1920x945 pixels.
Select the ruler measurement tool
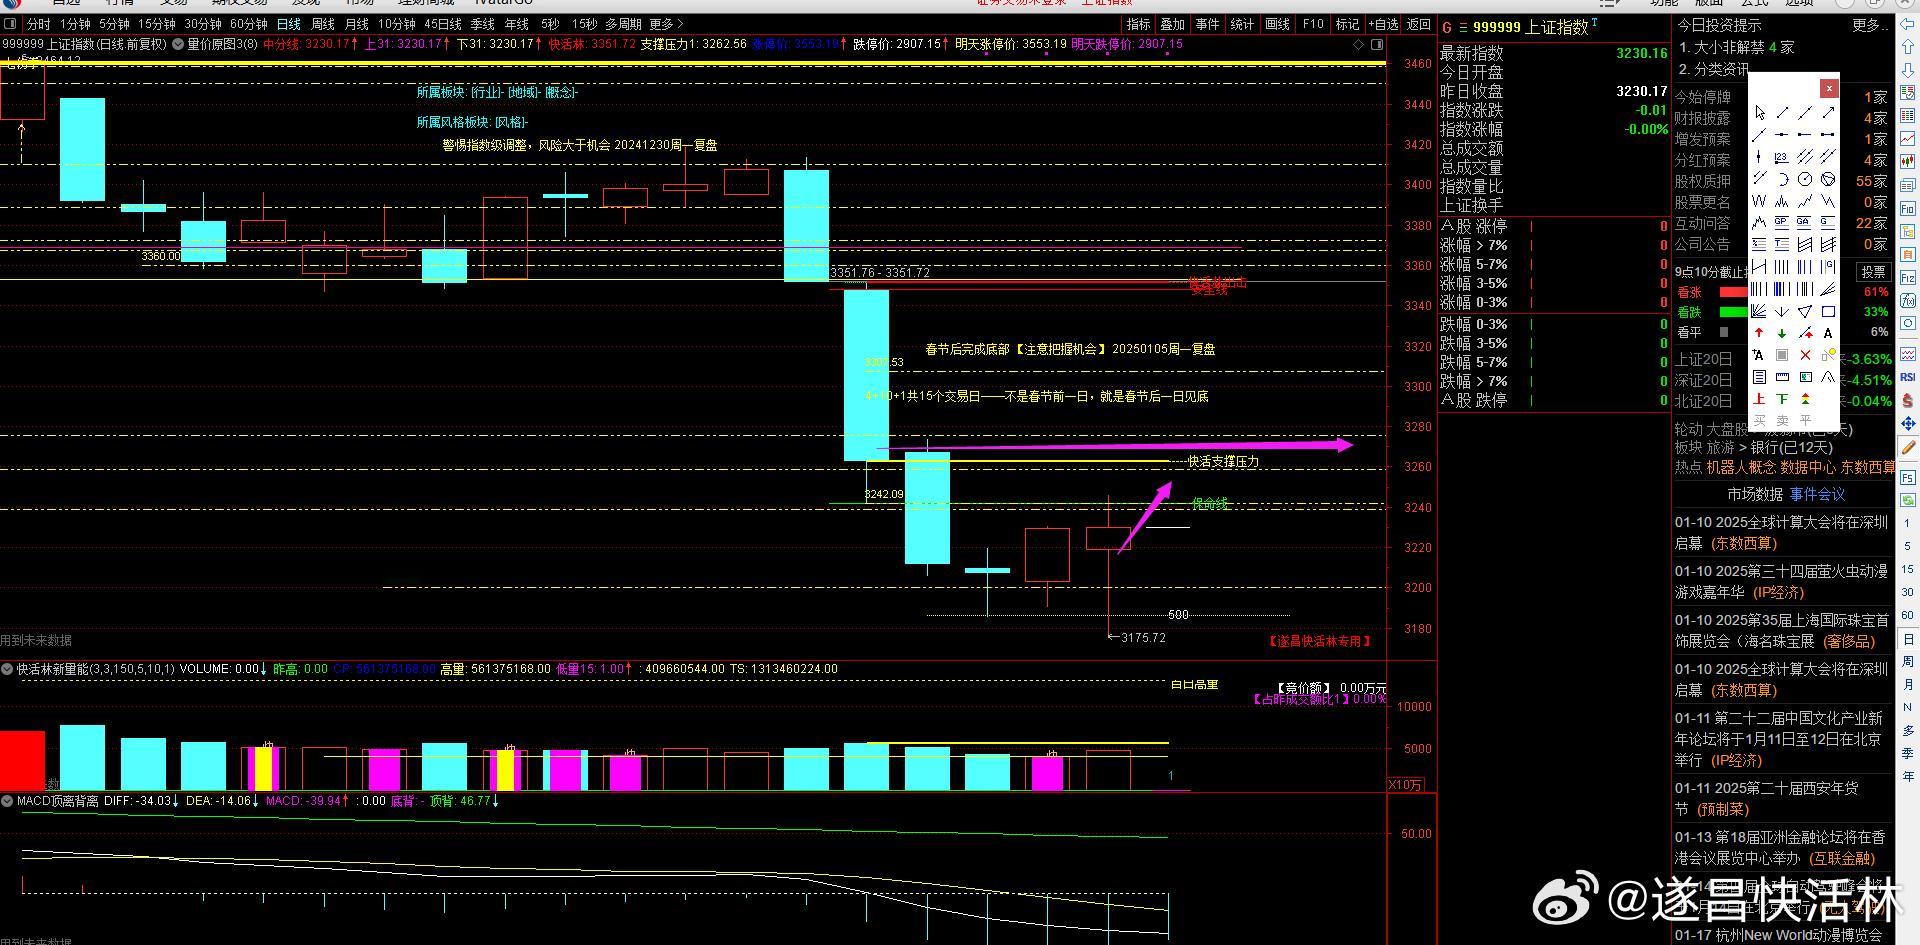(1782, 376)
